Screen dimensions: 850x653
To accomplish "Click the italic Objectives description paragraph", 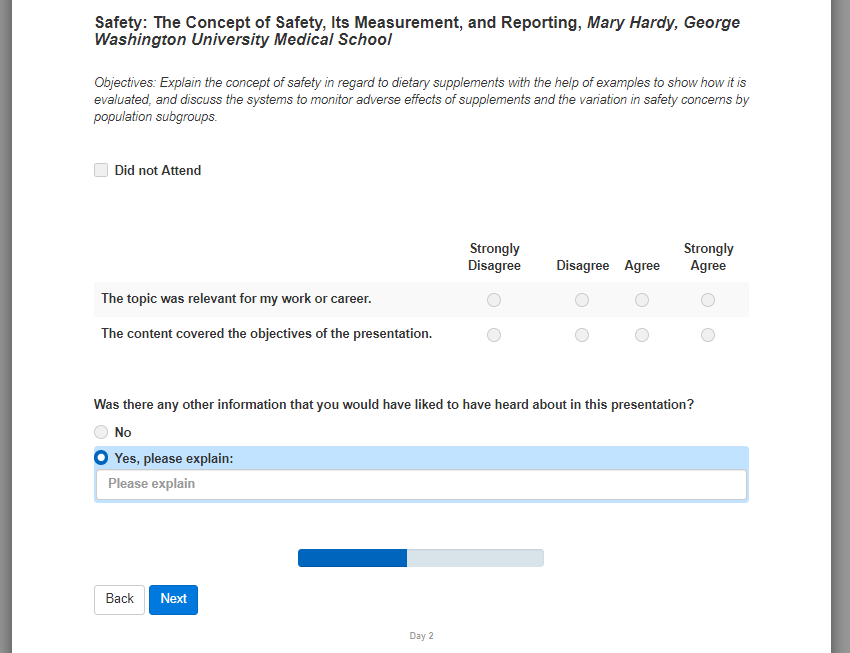I will (421, 100).
